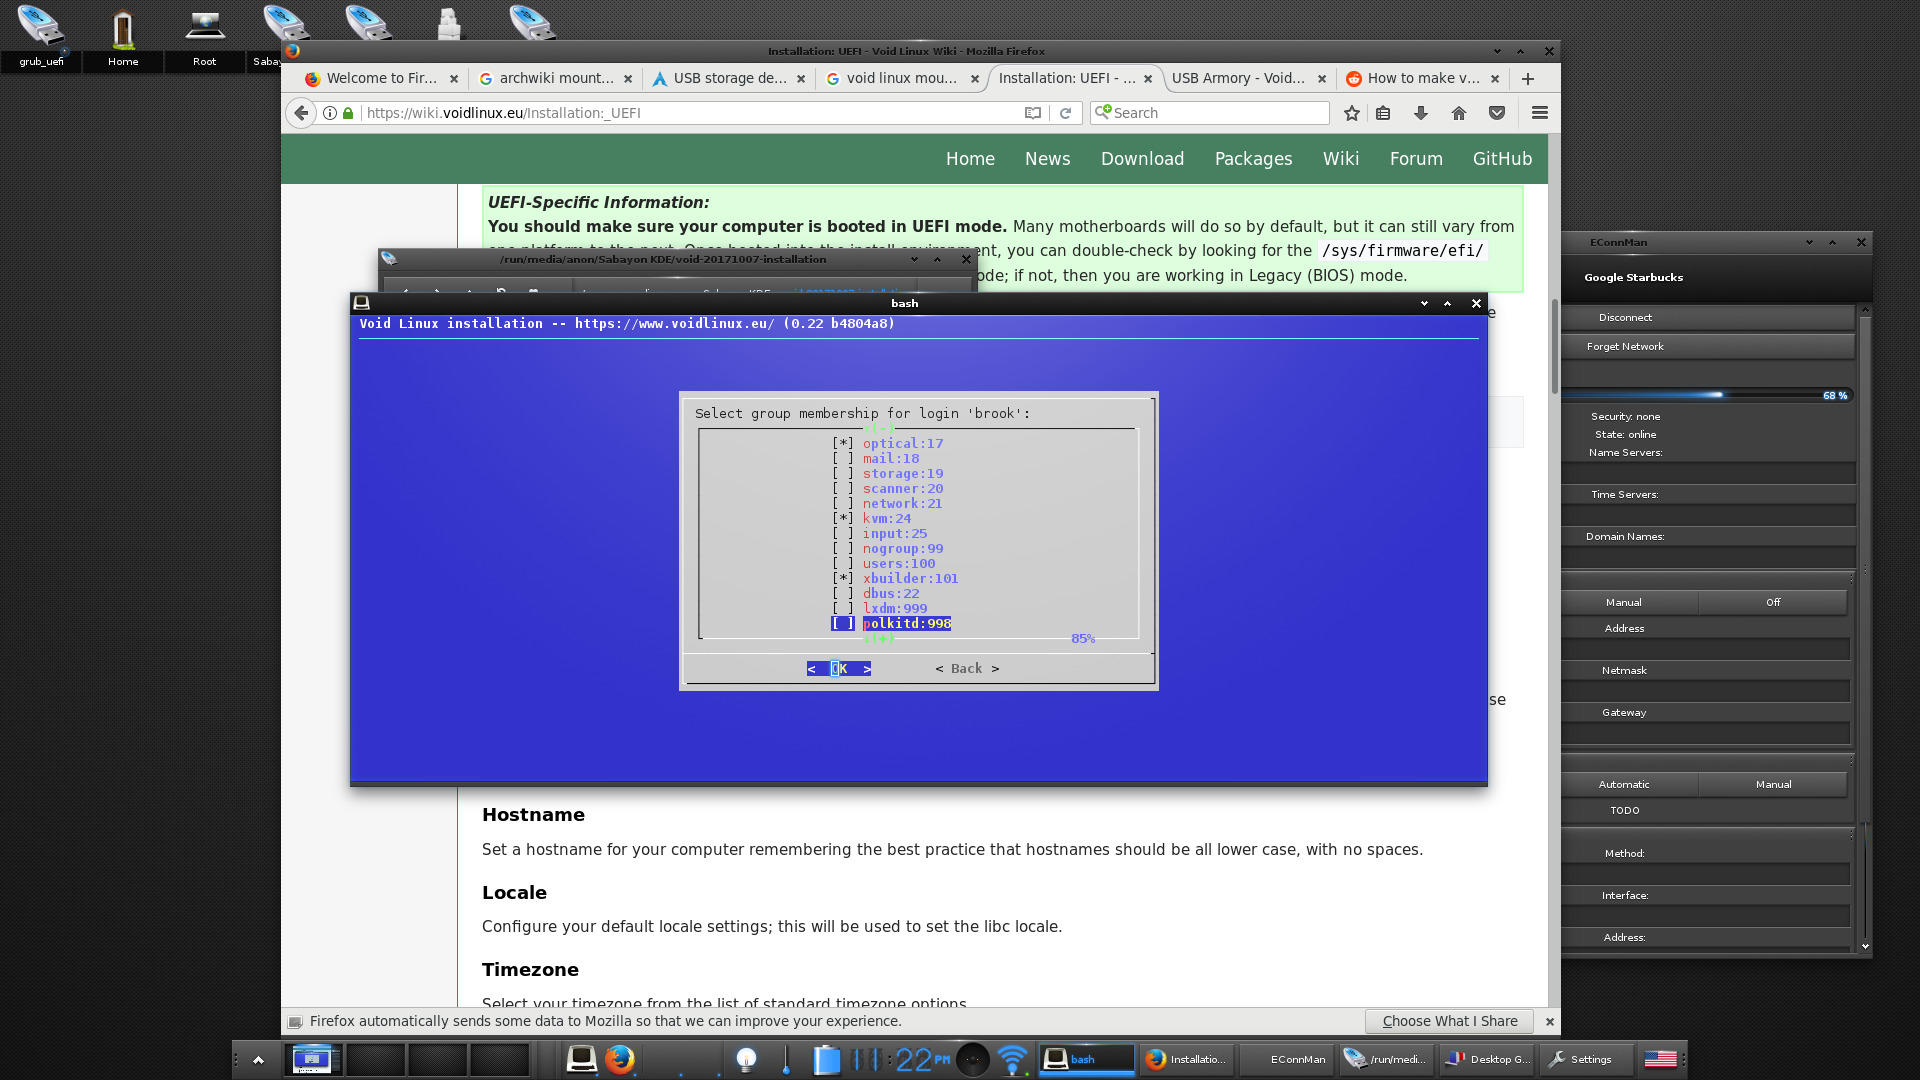Open the grub_uefi USB desktop icon

(x=41, y=37)
